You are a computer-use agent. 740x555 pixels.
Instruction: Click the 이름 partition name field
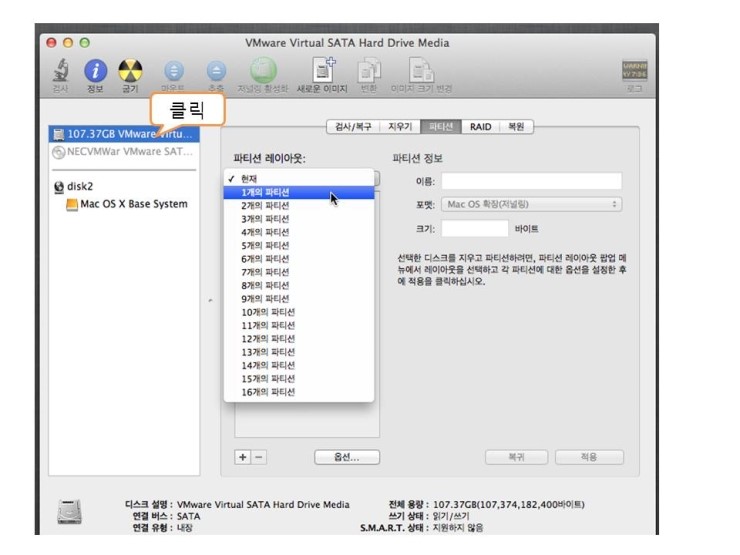pyautogui.click(x=531, y=181)
